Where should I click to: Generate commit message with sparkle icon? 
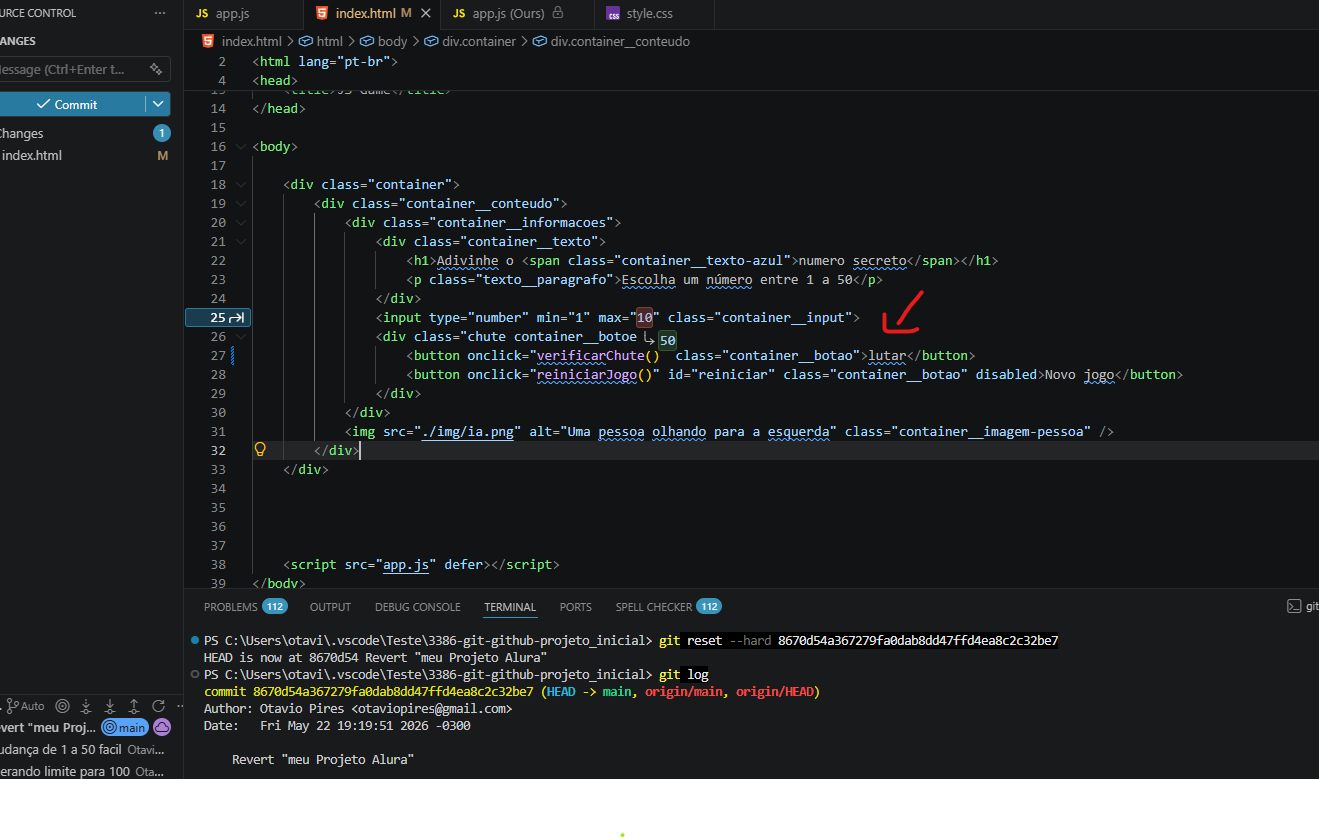[x=156, y=69]
